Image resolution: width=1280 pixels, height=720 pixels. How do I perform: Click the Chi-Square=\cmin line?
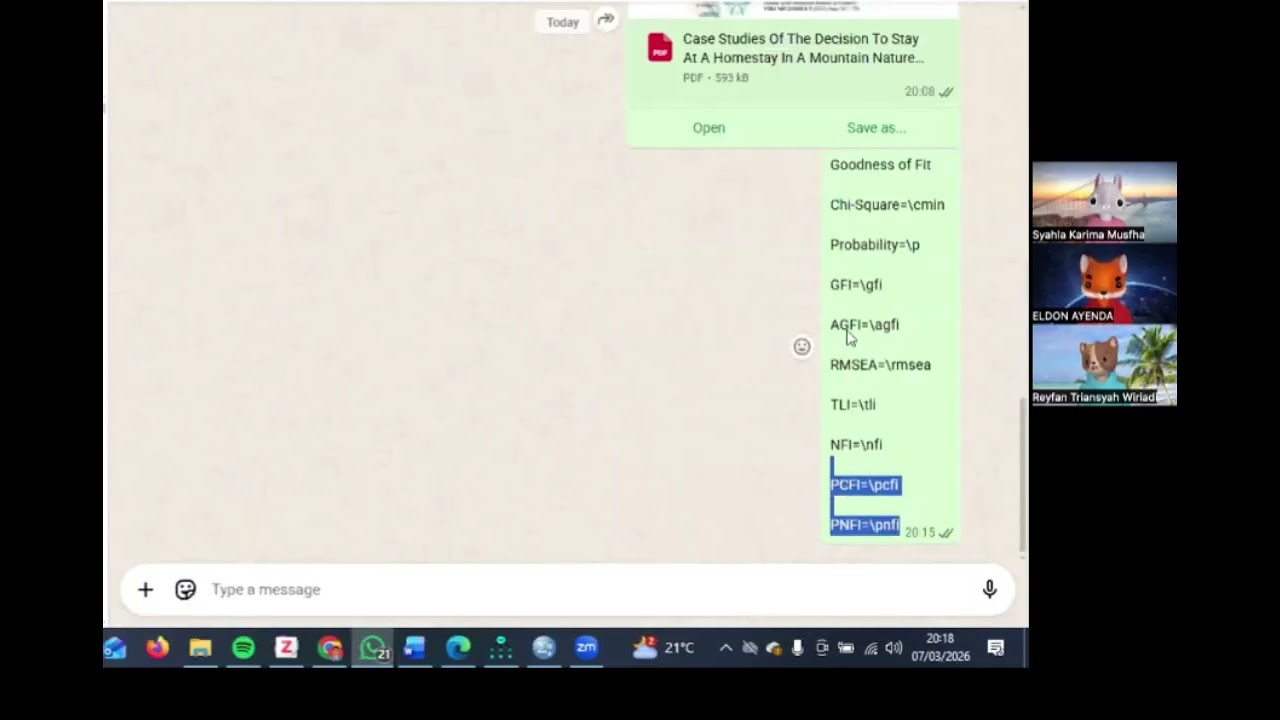coord(887,205)
